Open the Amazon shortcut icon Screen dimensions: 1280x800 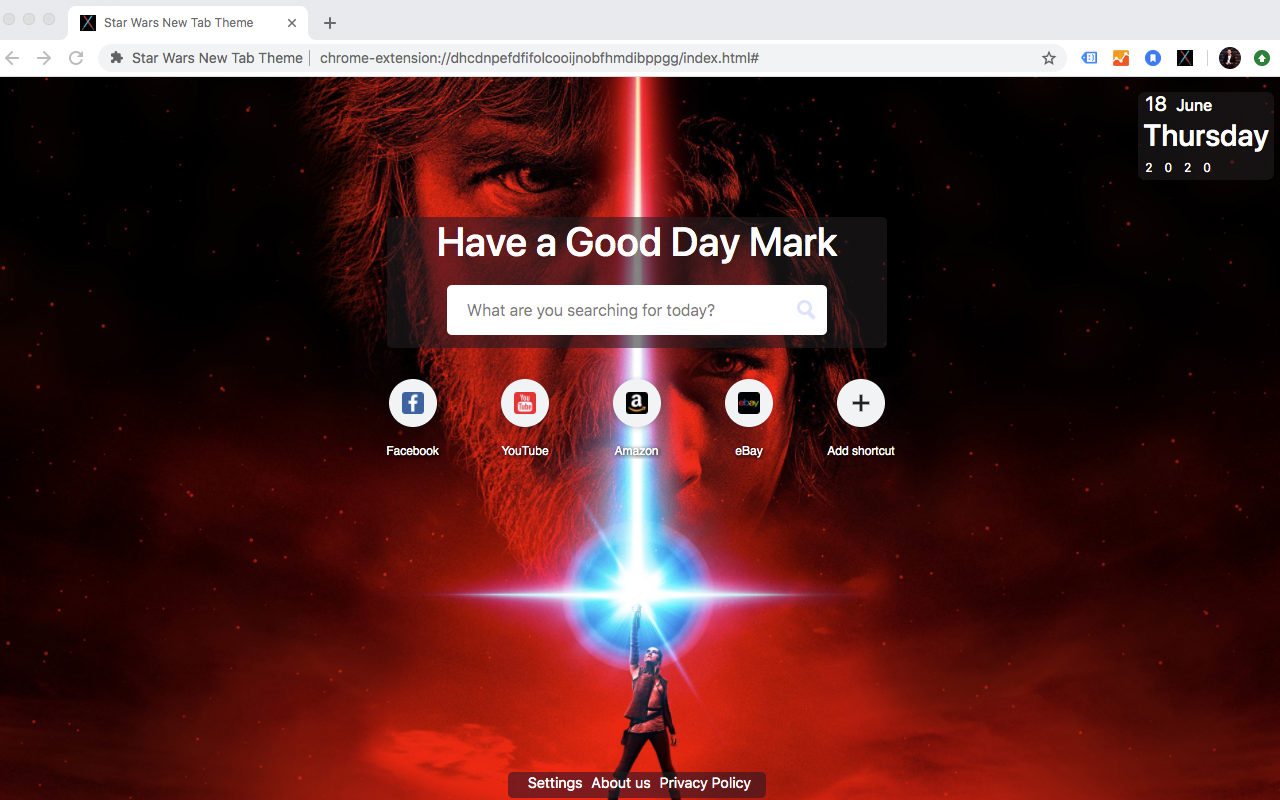pos(637,403)
